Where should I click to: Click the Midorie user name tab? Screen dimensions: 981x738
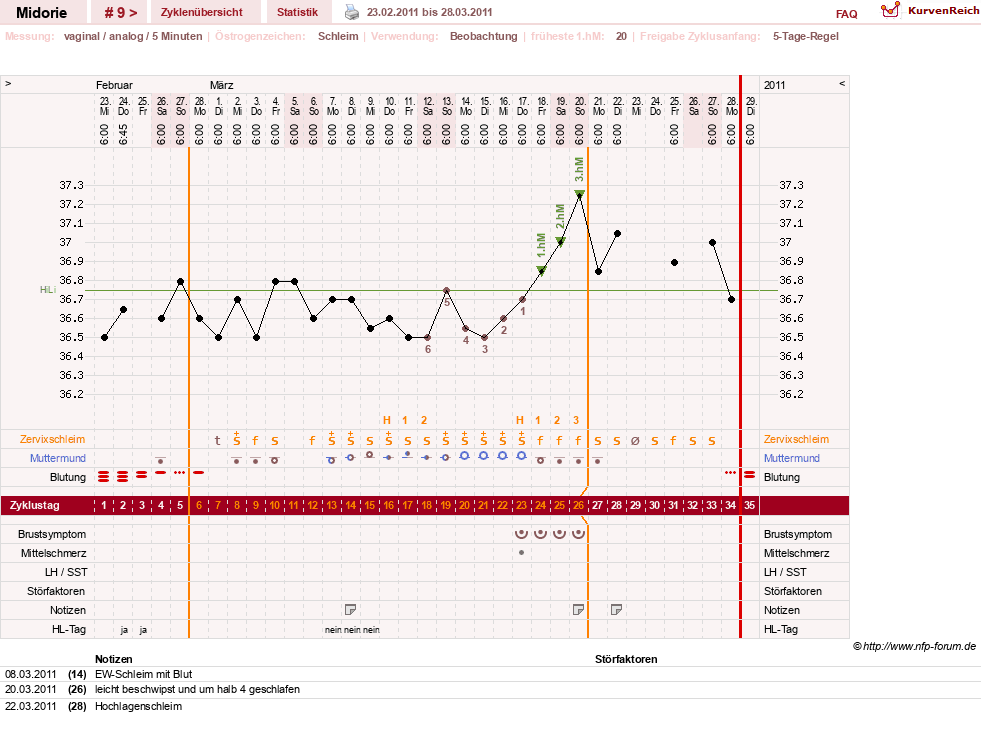pyautogui.click(x=41, y=13)
